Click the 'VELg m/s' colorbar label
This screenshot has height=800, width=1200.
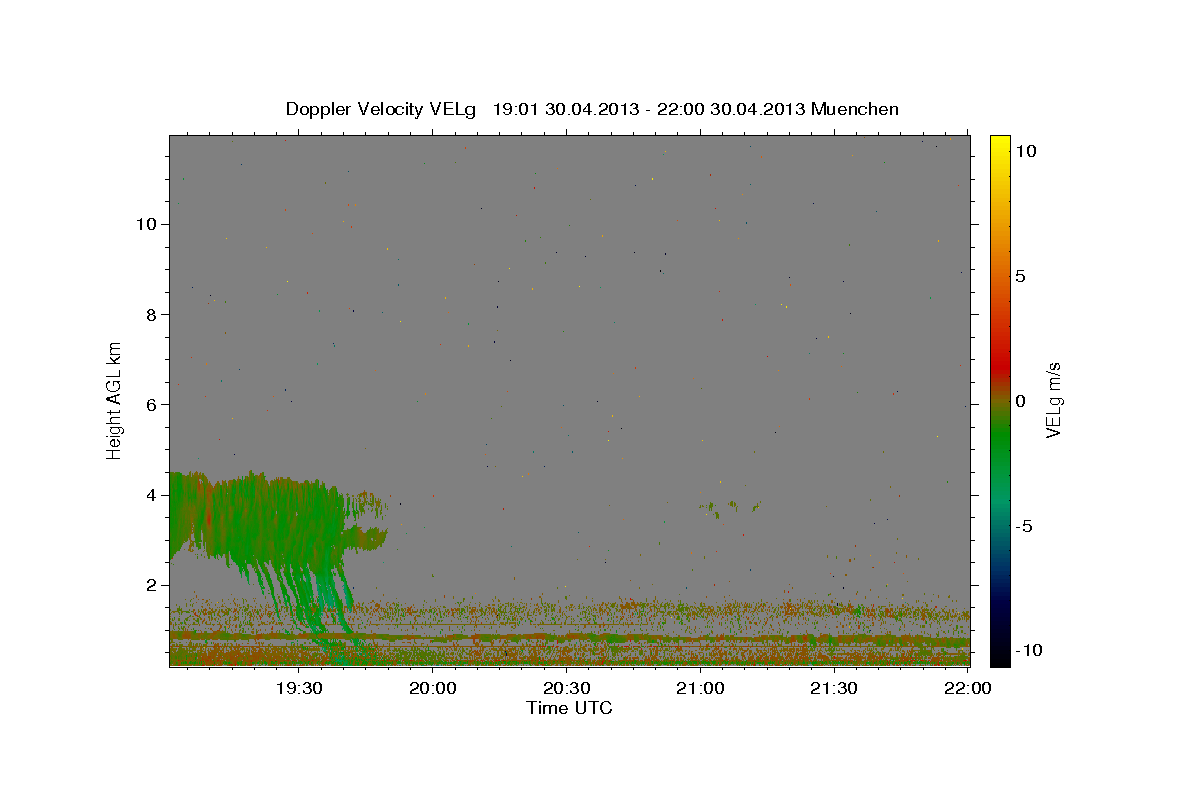click(x=1053, y=400)
